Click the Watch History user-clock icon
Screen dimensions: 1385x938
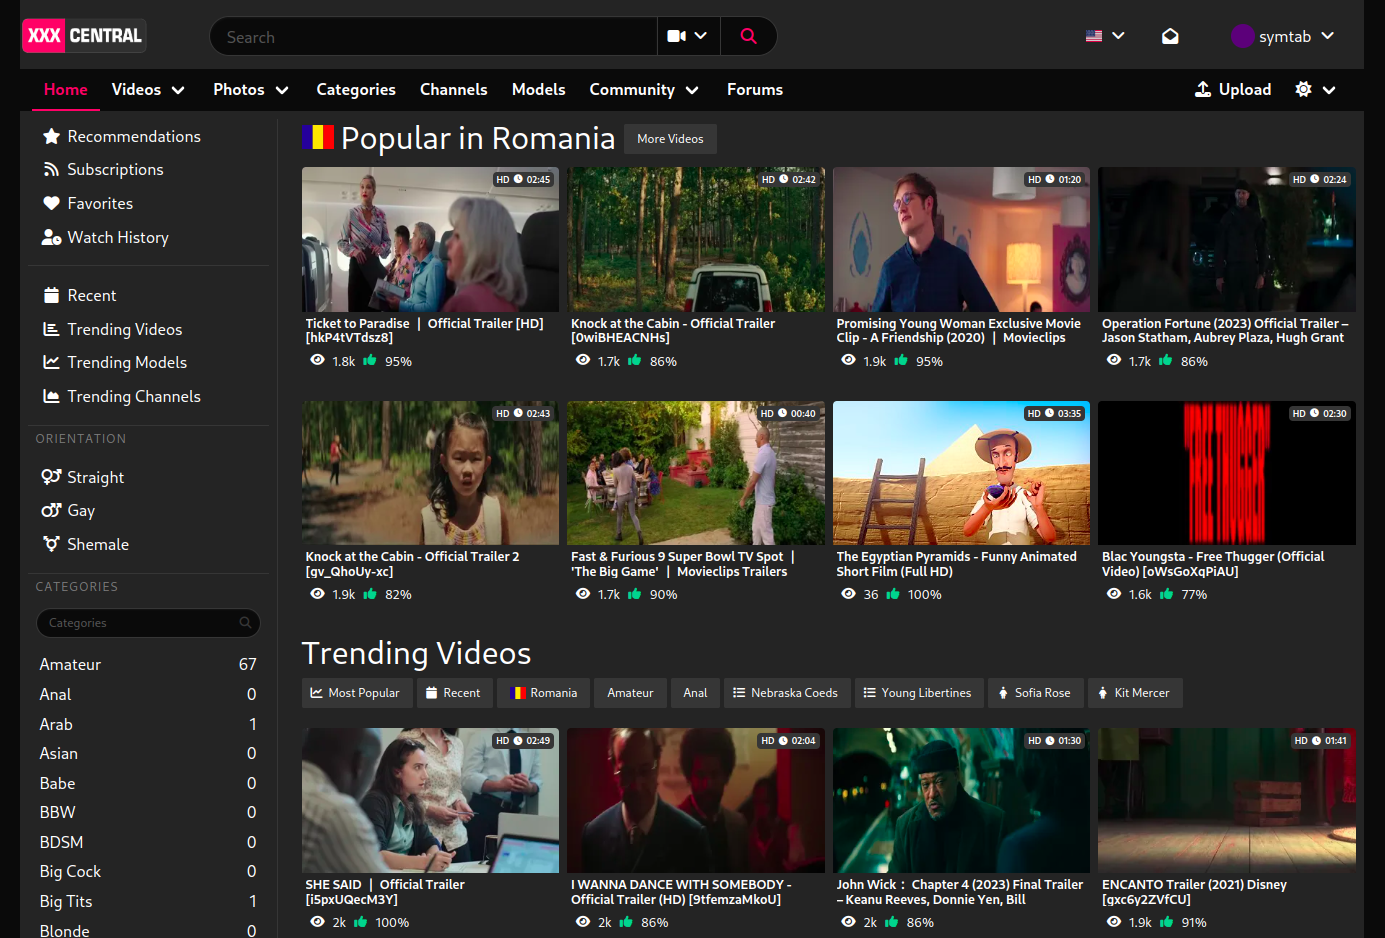[x=51, y=237]
